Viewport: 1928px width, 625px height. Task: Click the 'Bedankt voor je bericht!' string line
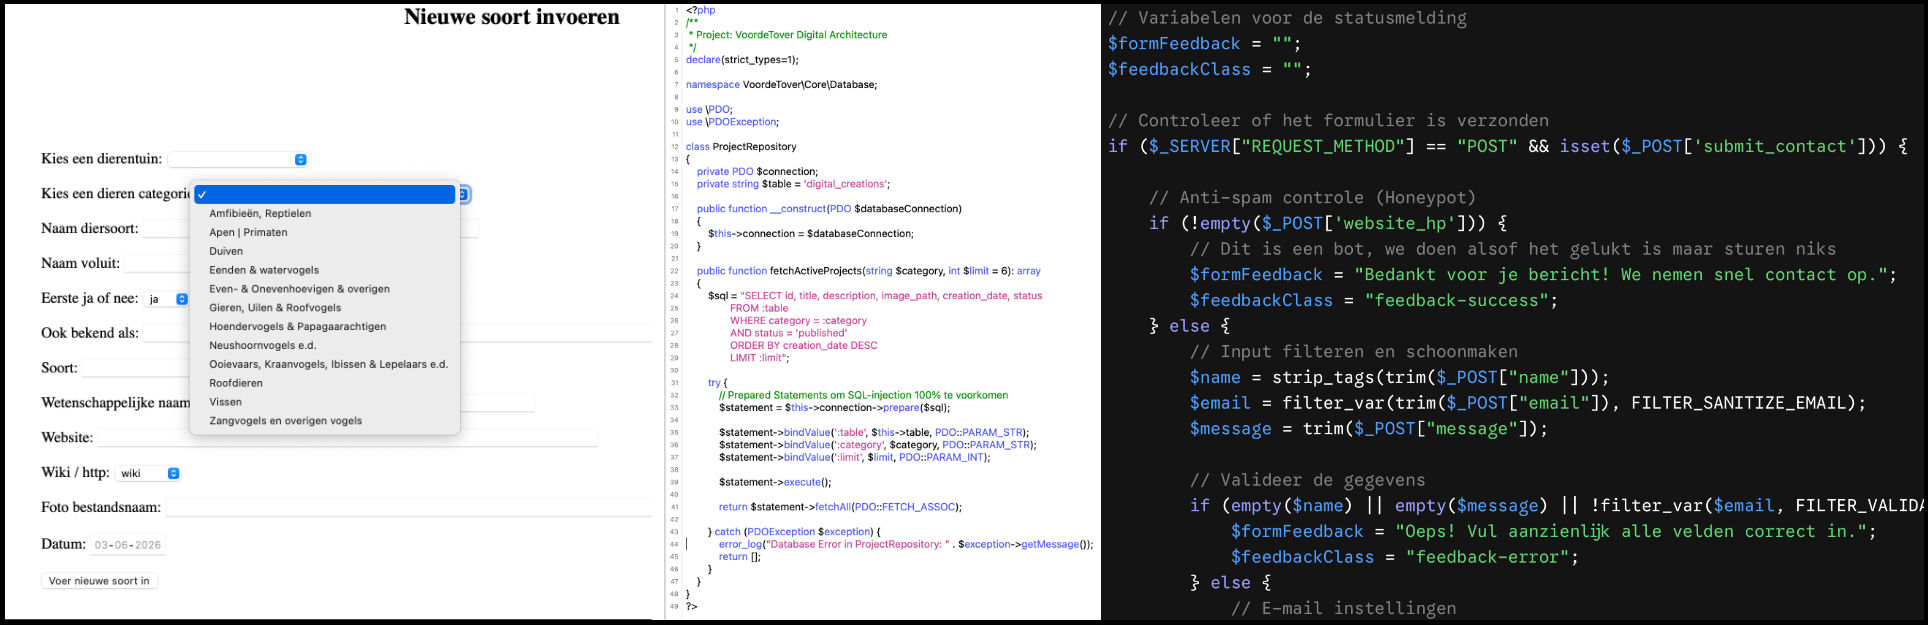pos(1543,274)
